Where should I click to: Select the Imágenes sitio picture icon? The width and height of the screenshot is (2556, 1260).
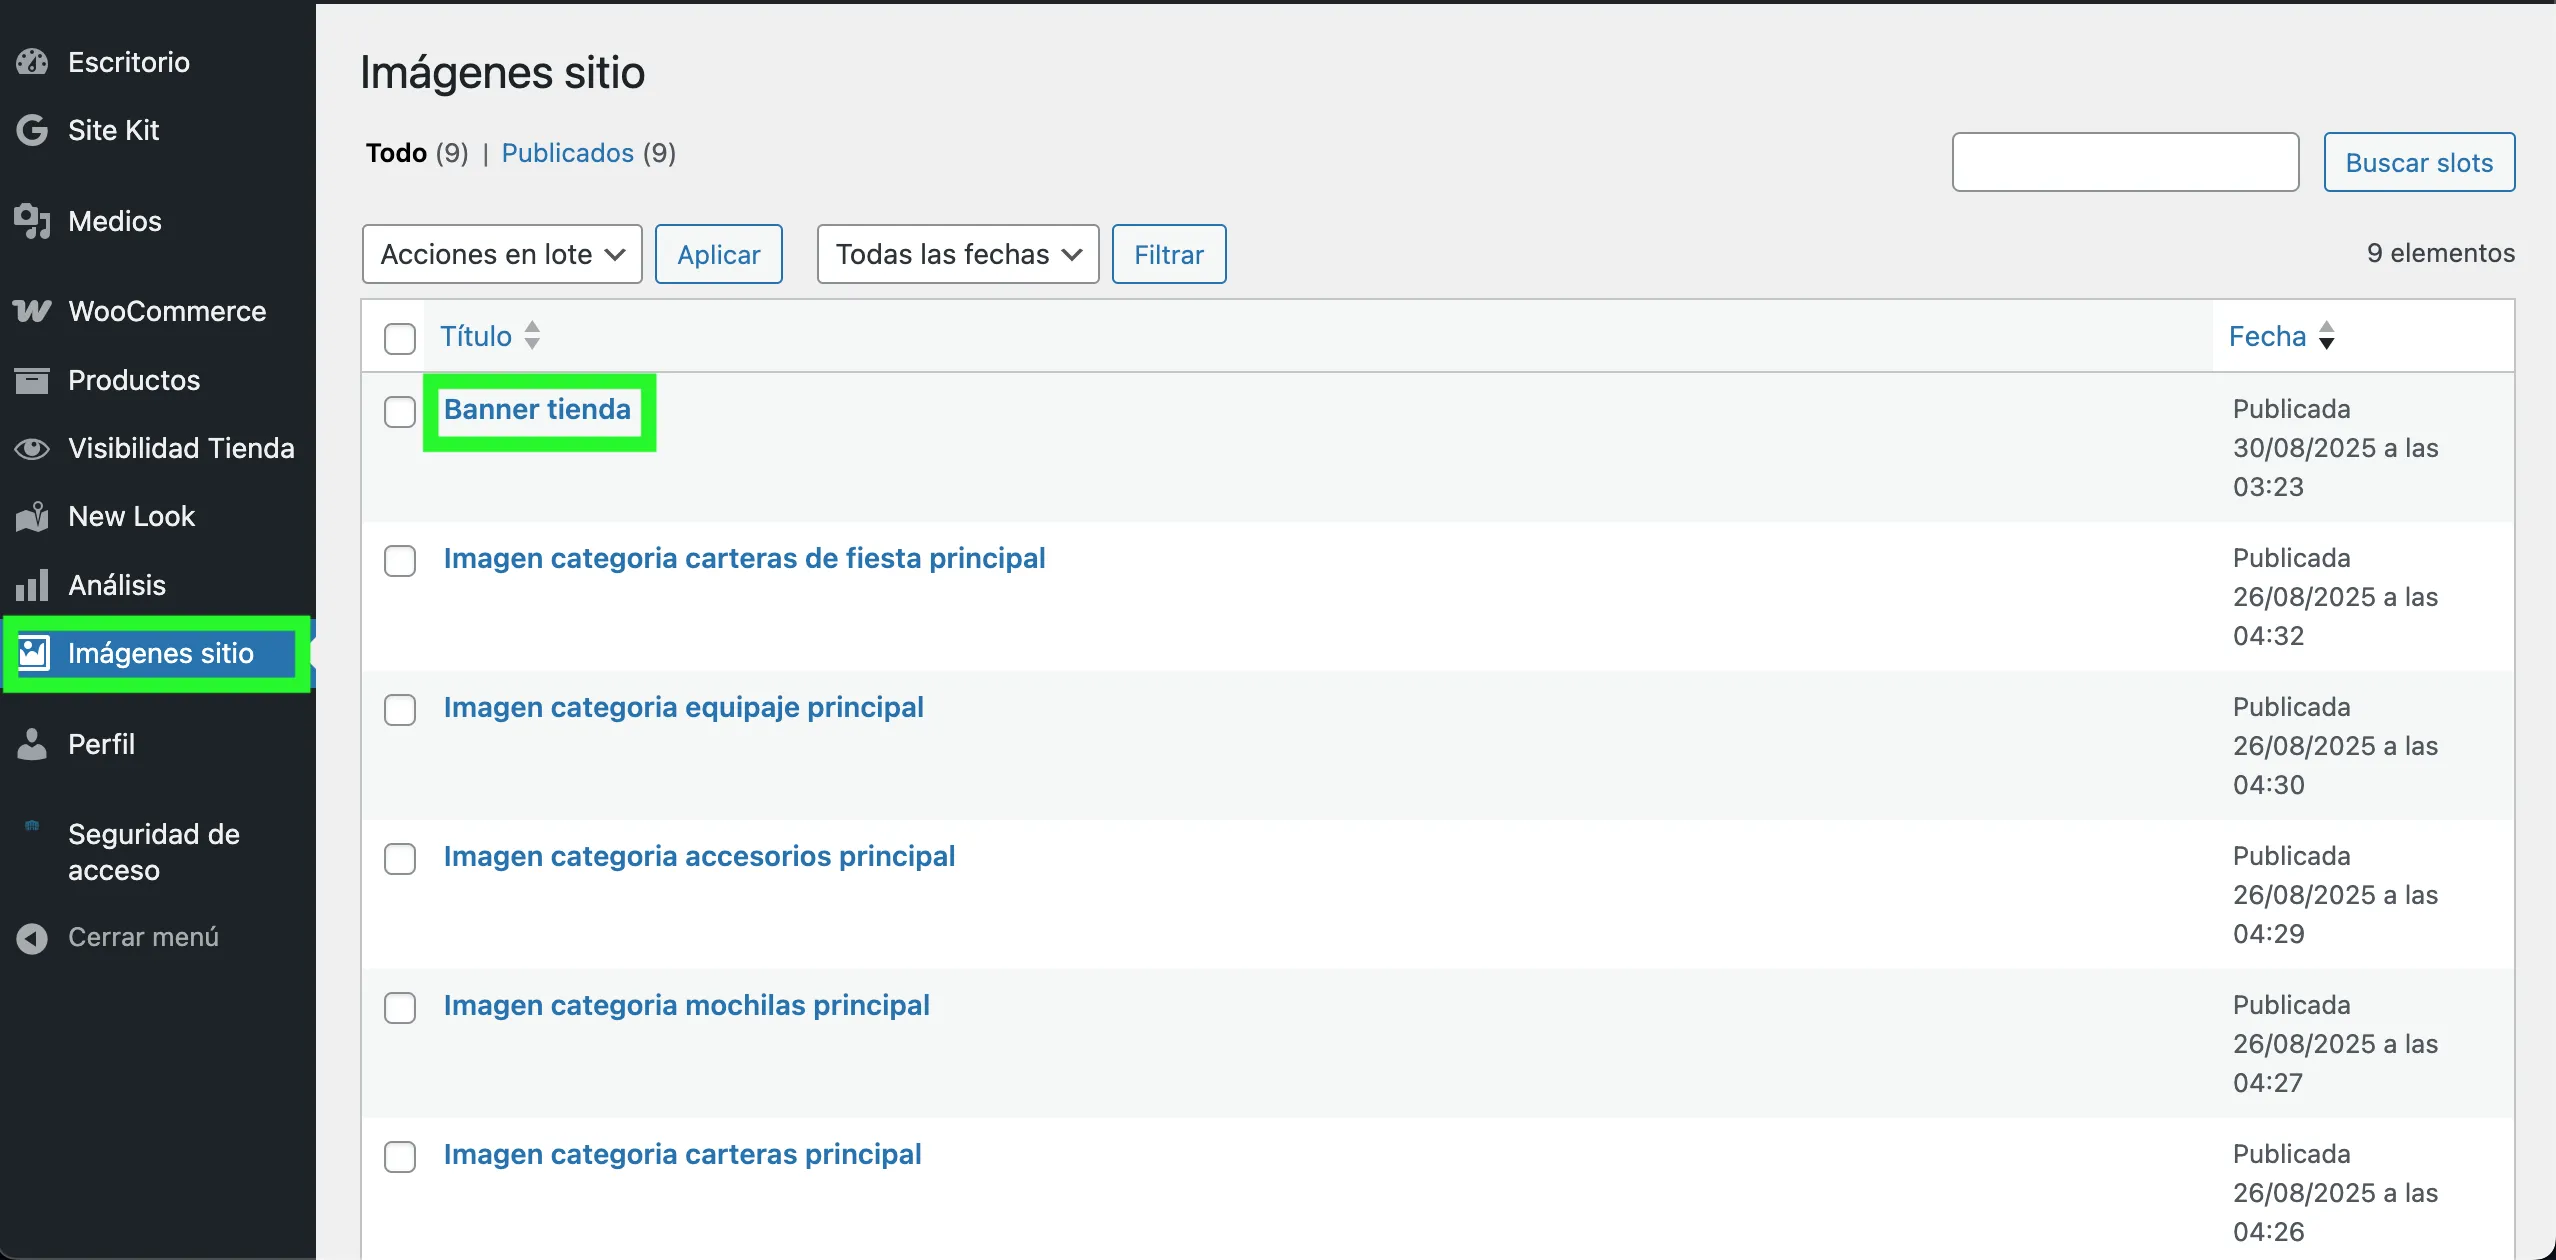pos(34,653)
